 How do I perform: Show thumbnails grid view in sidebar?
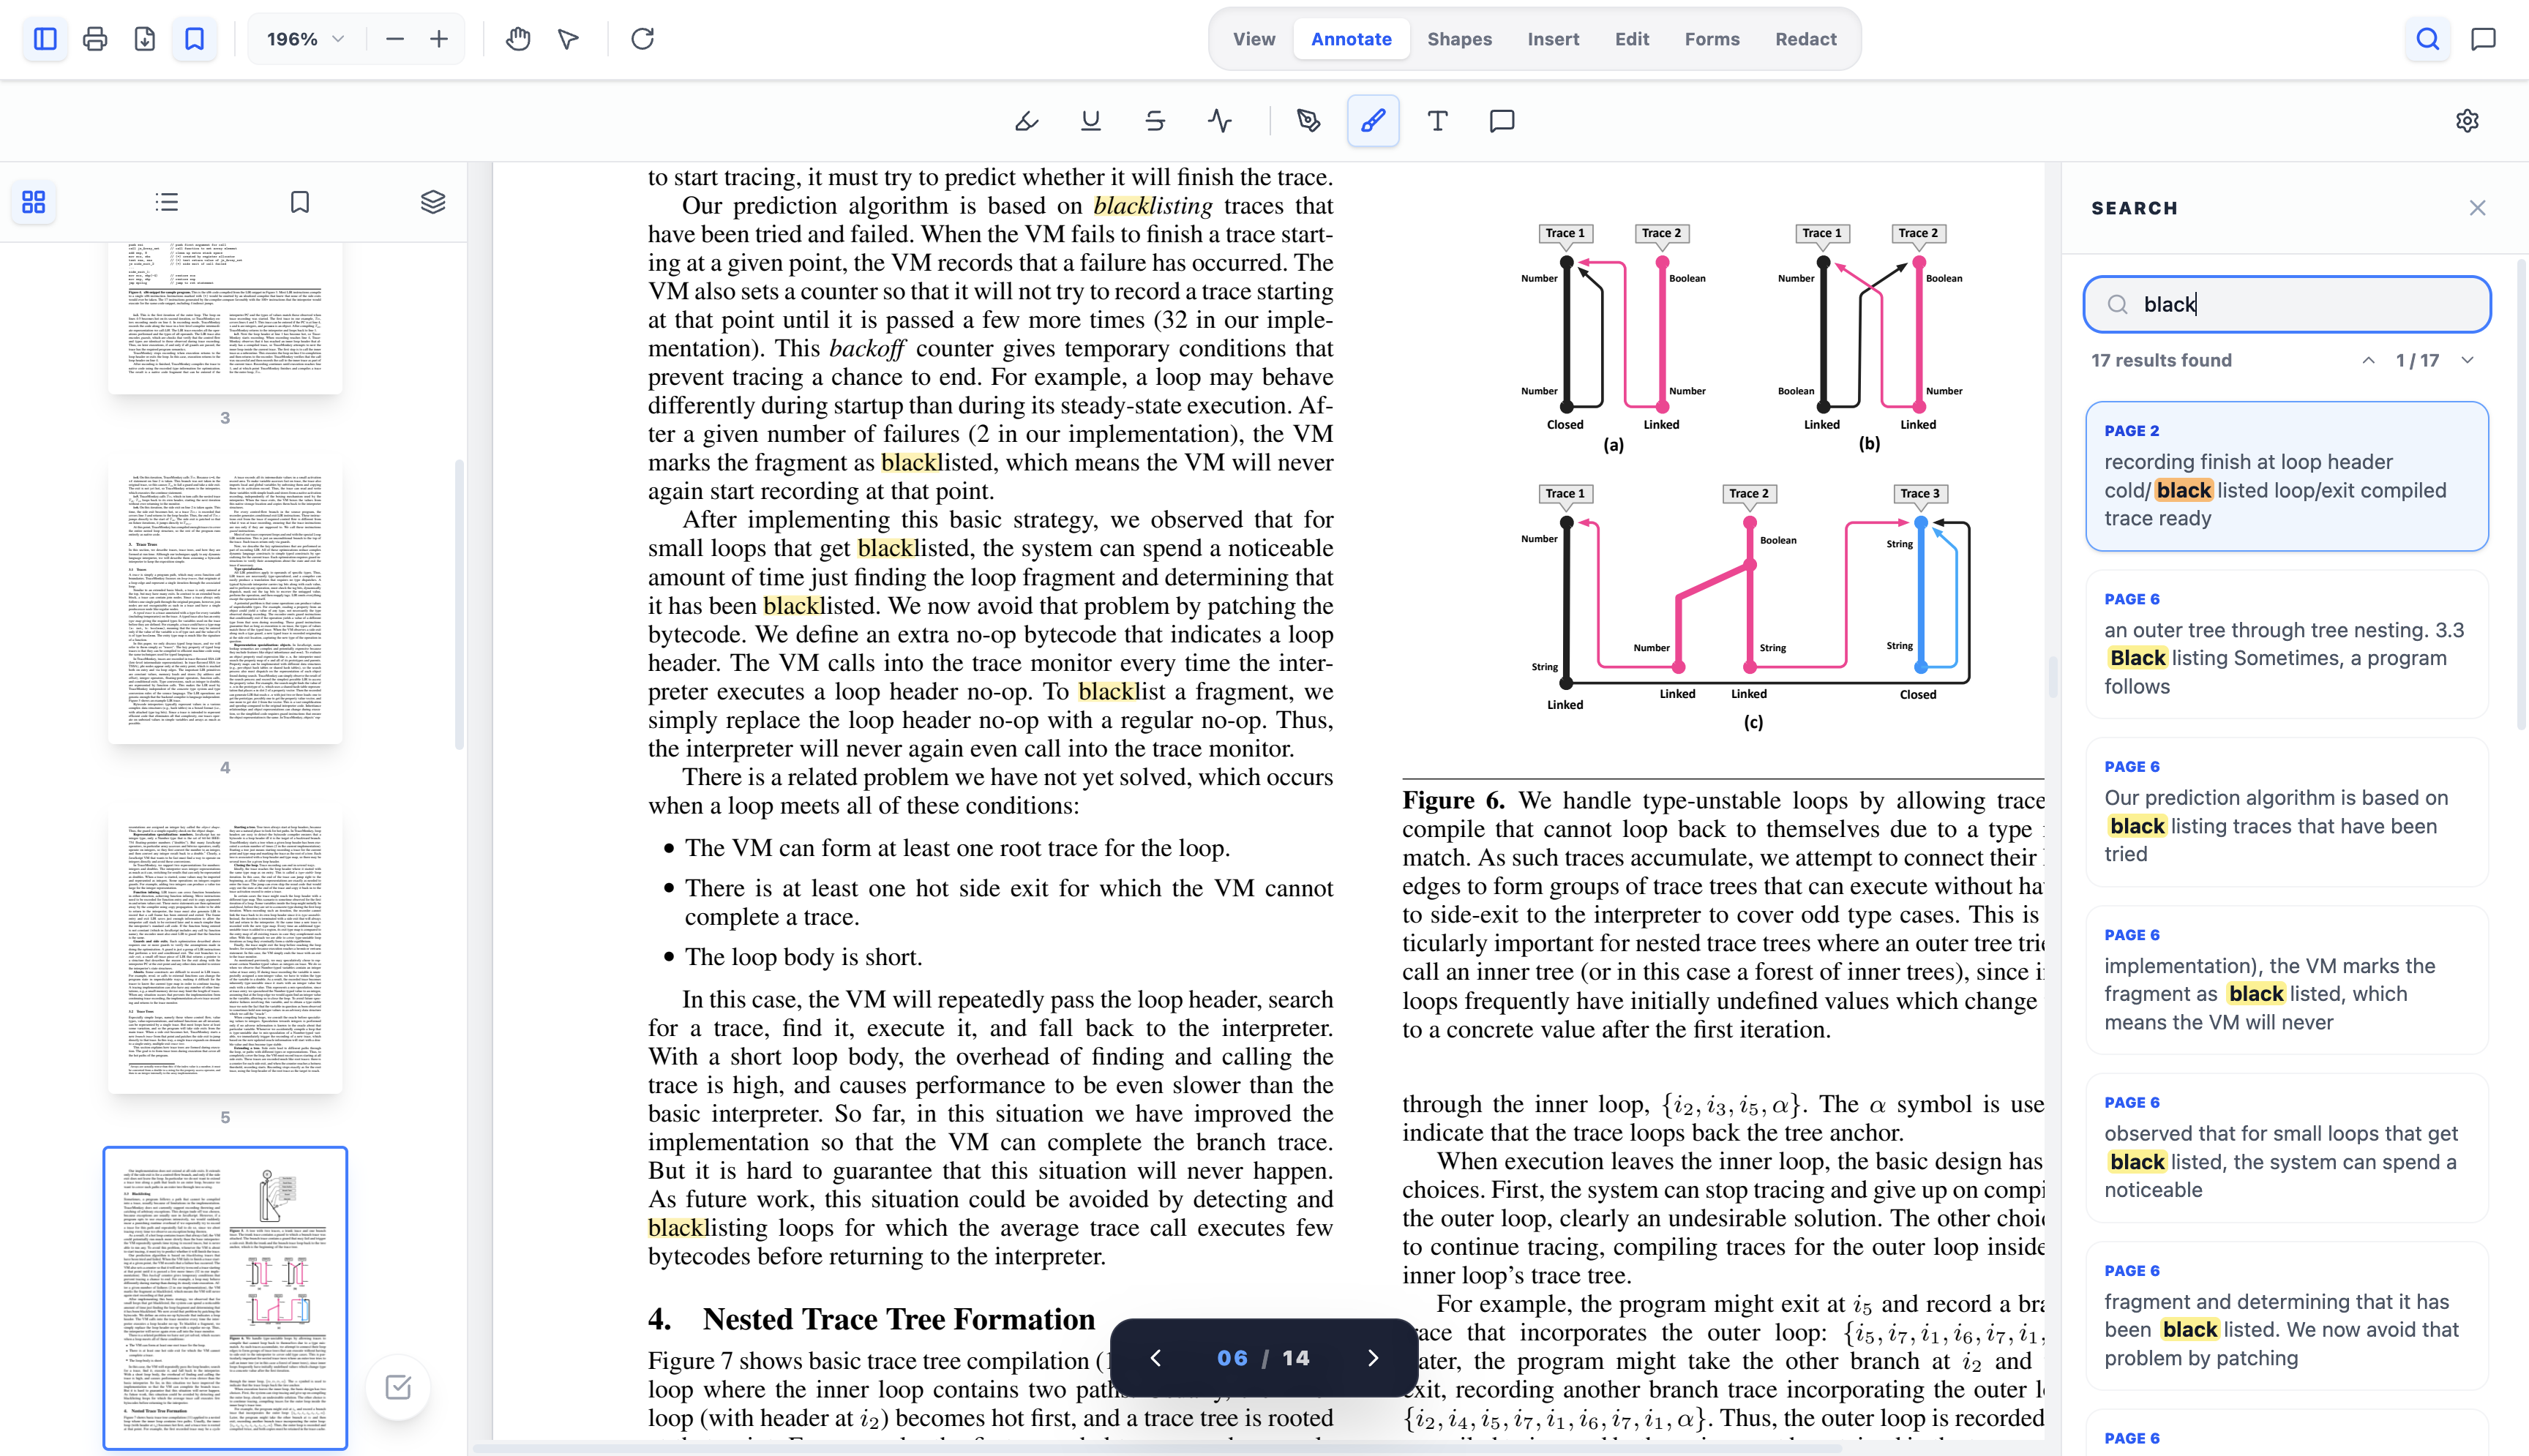coord(34,202)
